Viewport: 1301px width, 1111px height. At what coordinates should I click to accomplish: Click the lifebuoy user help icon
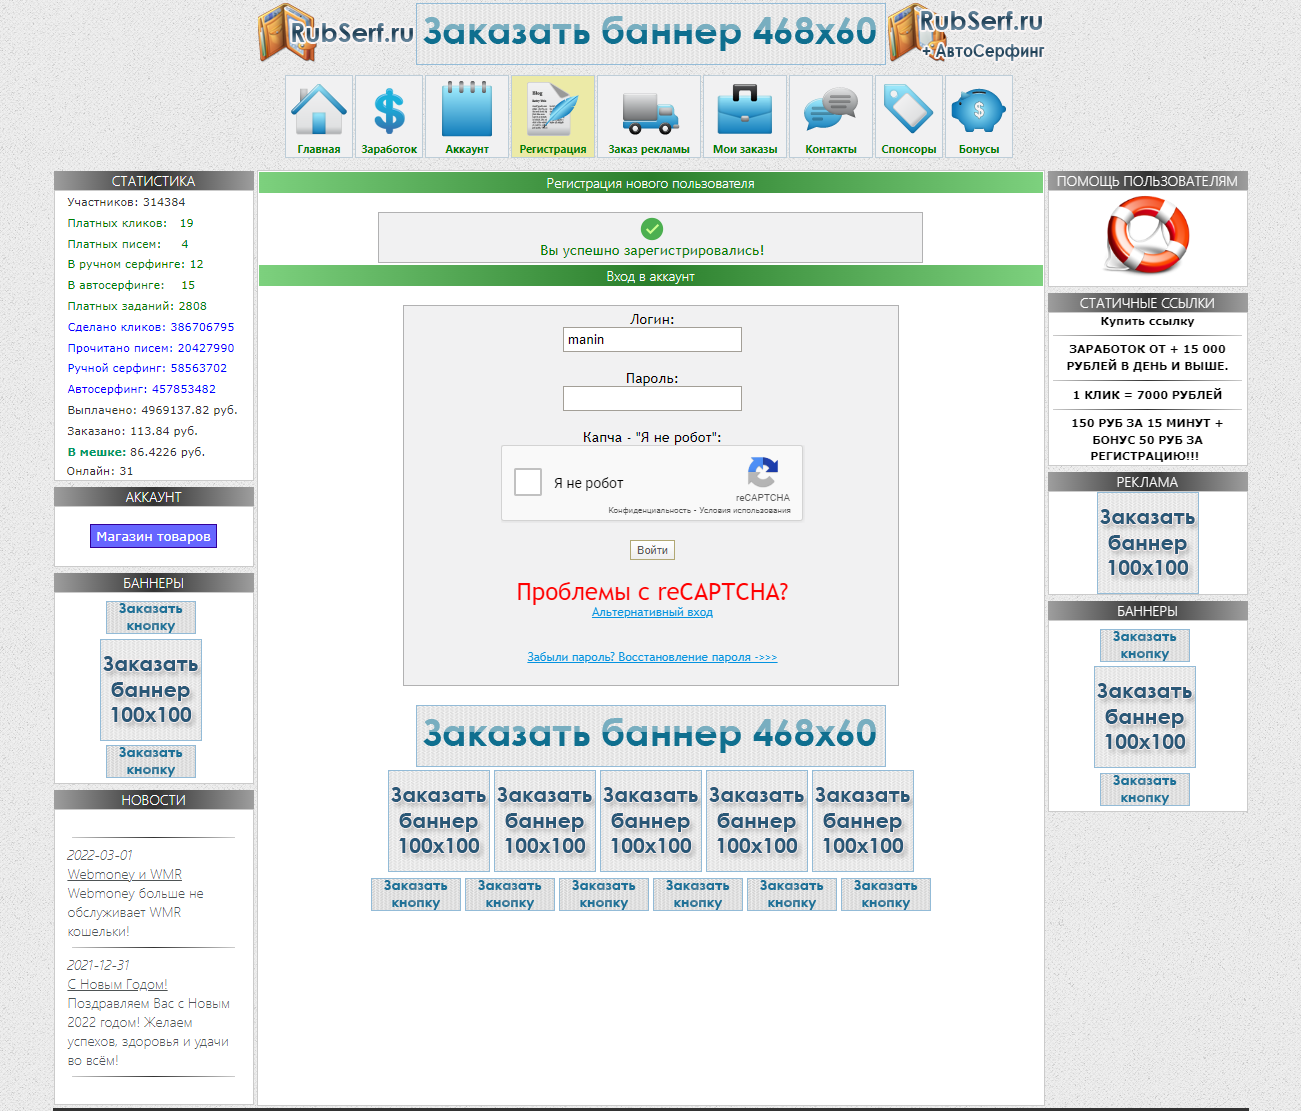(1147, 236)
